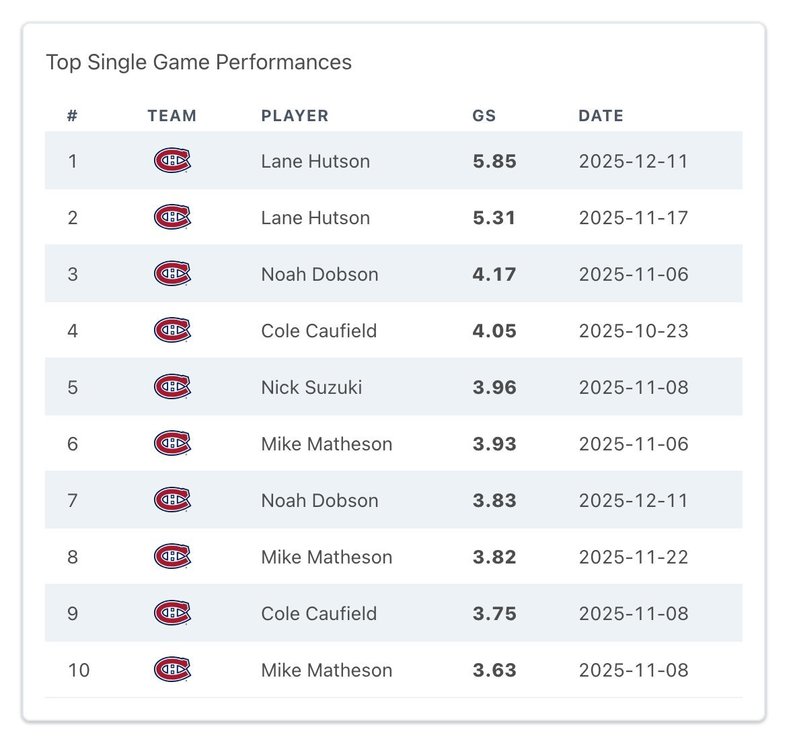The height and width of the screenshot is (750, 791).
Task: Sort by the DATE column header
Action: 600,116
